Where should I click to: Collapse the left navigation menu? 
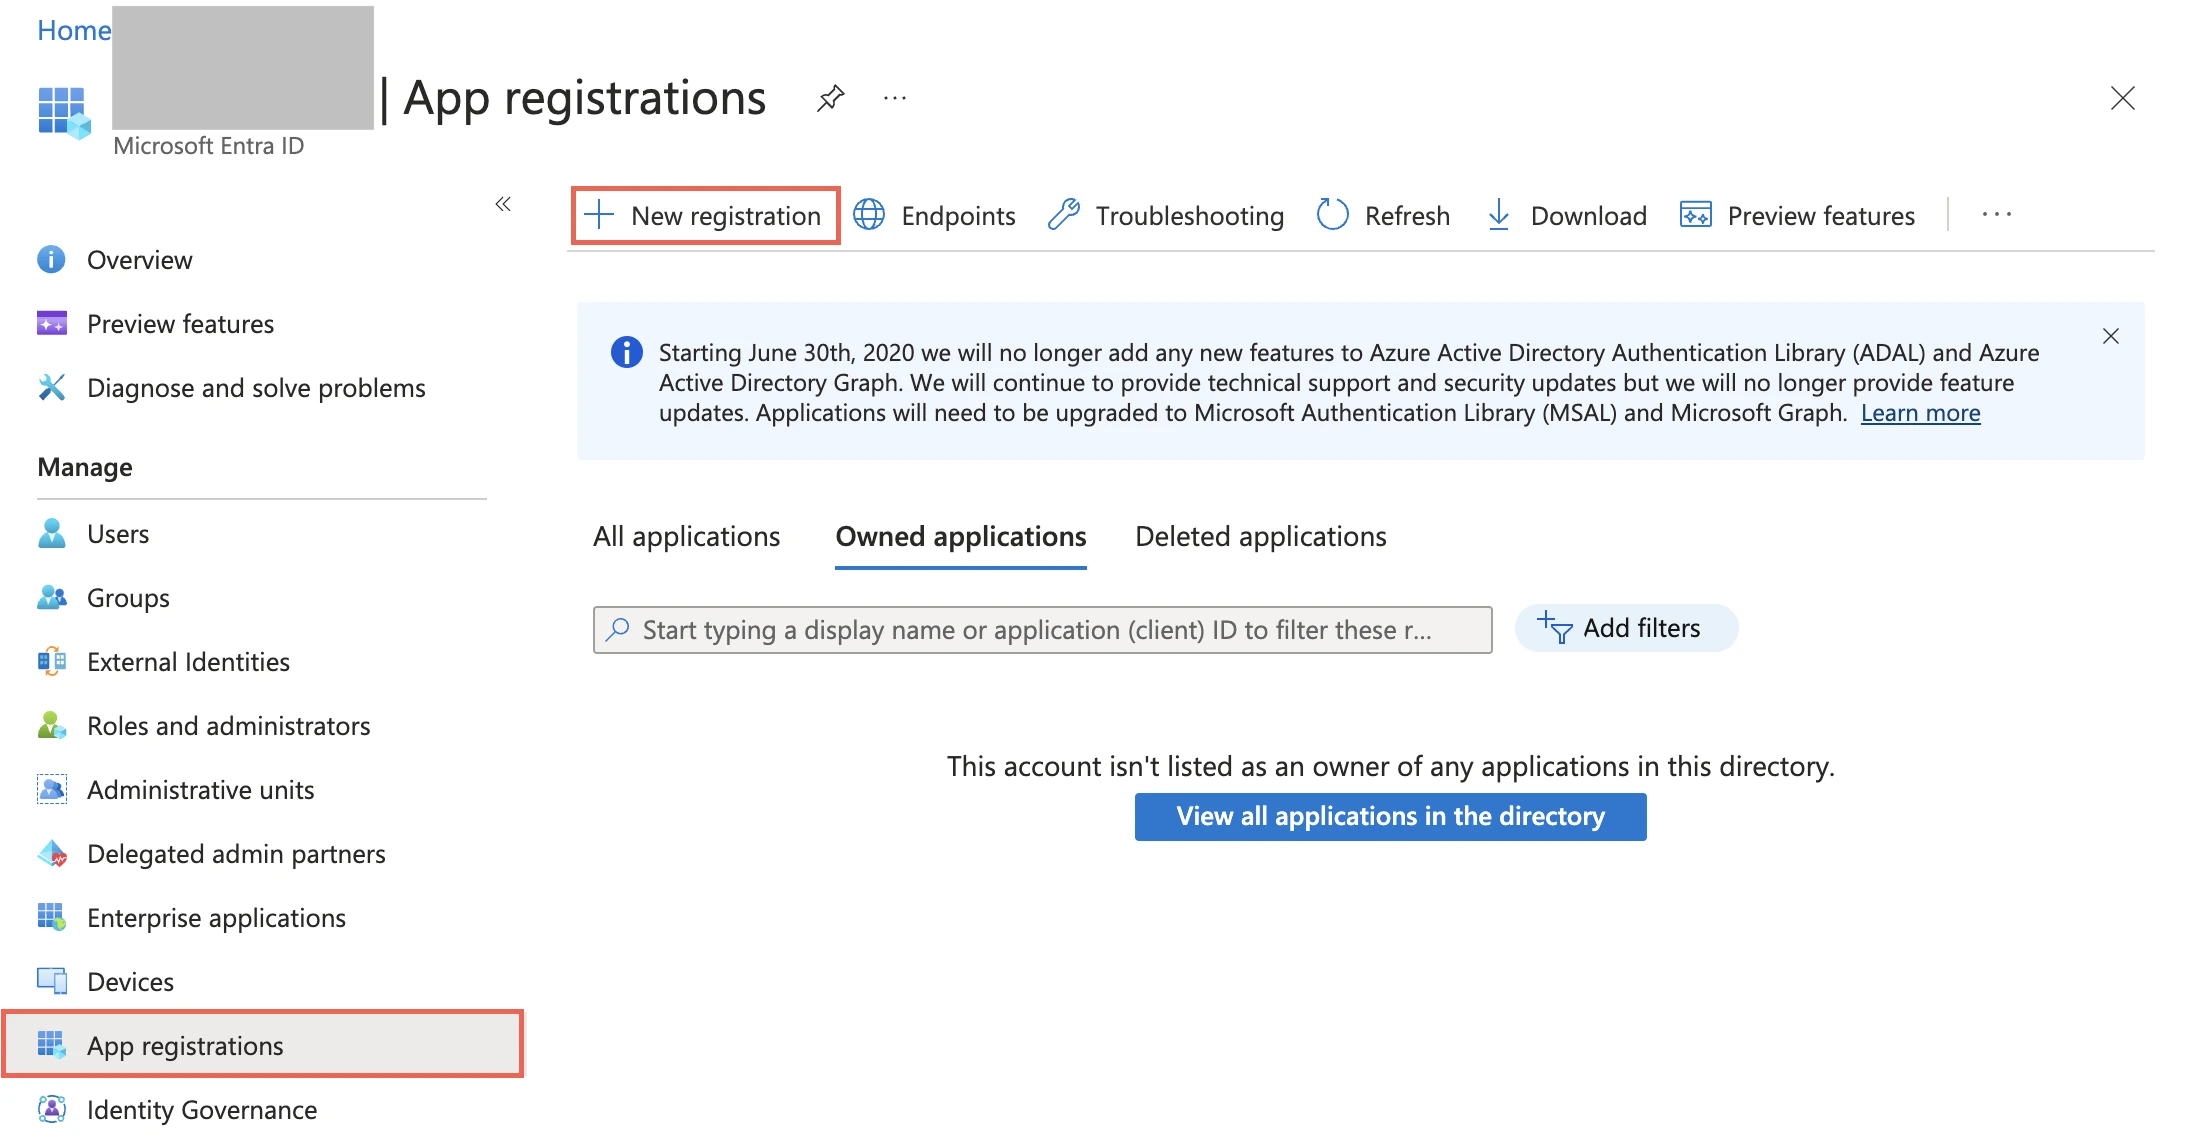(x=503, y=204)
